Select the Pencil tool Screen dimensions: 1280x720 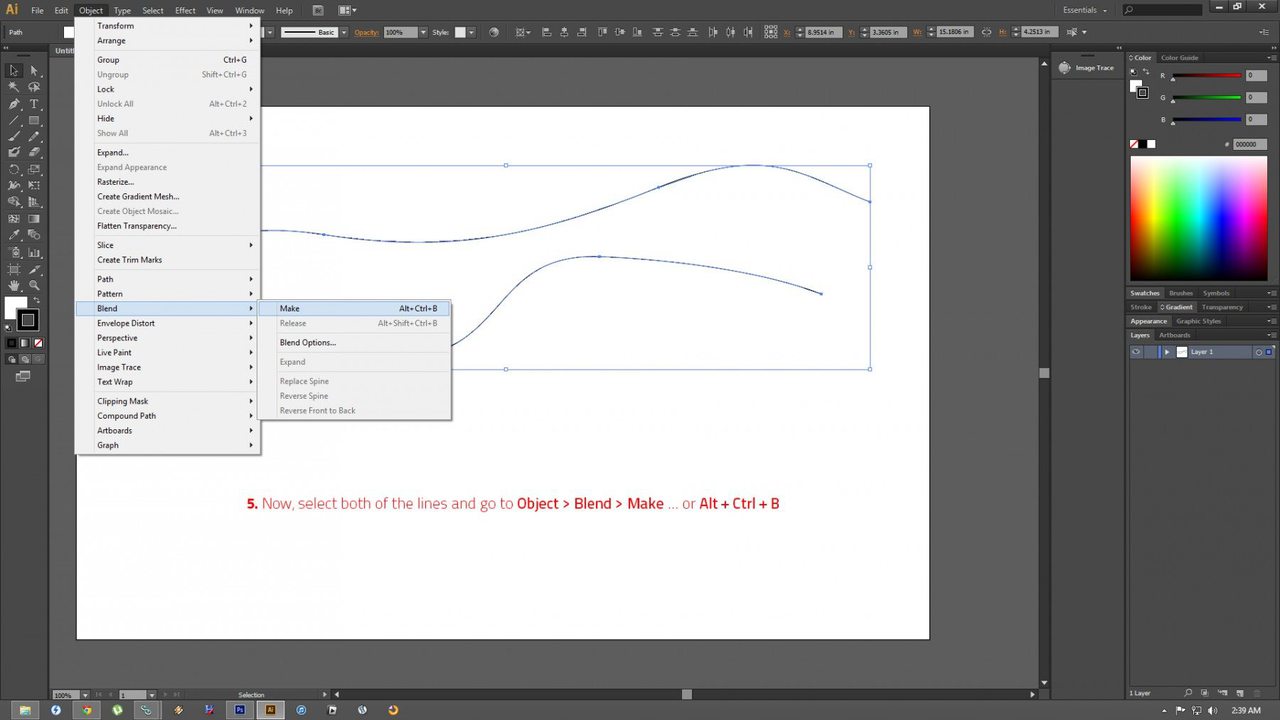tap(34, 136)
